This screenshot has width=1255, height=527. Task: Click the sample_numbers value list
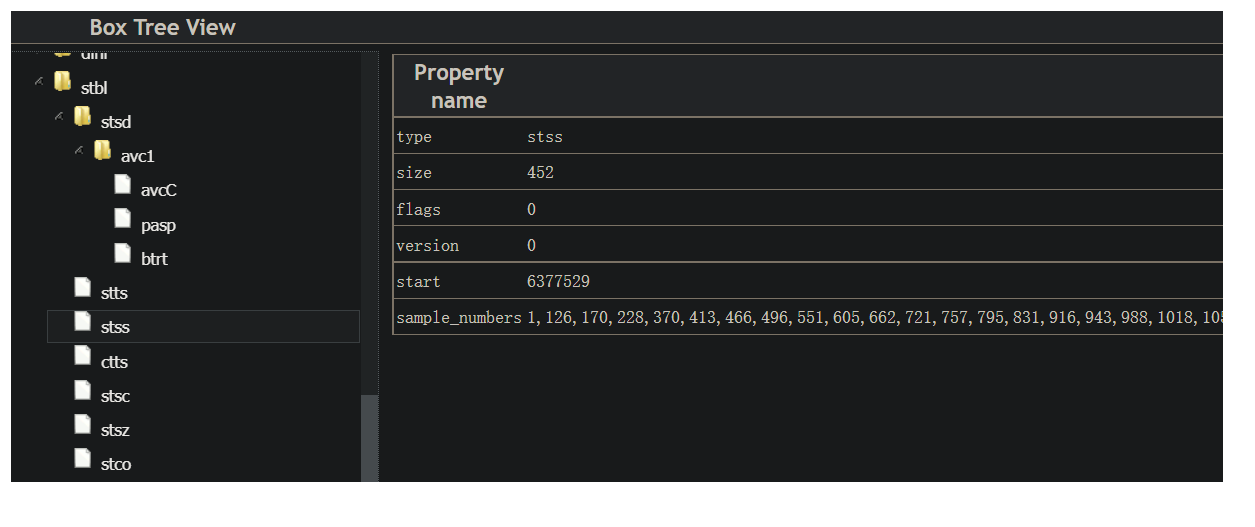point(874,318)
